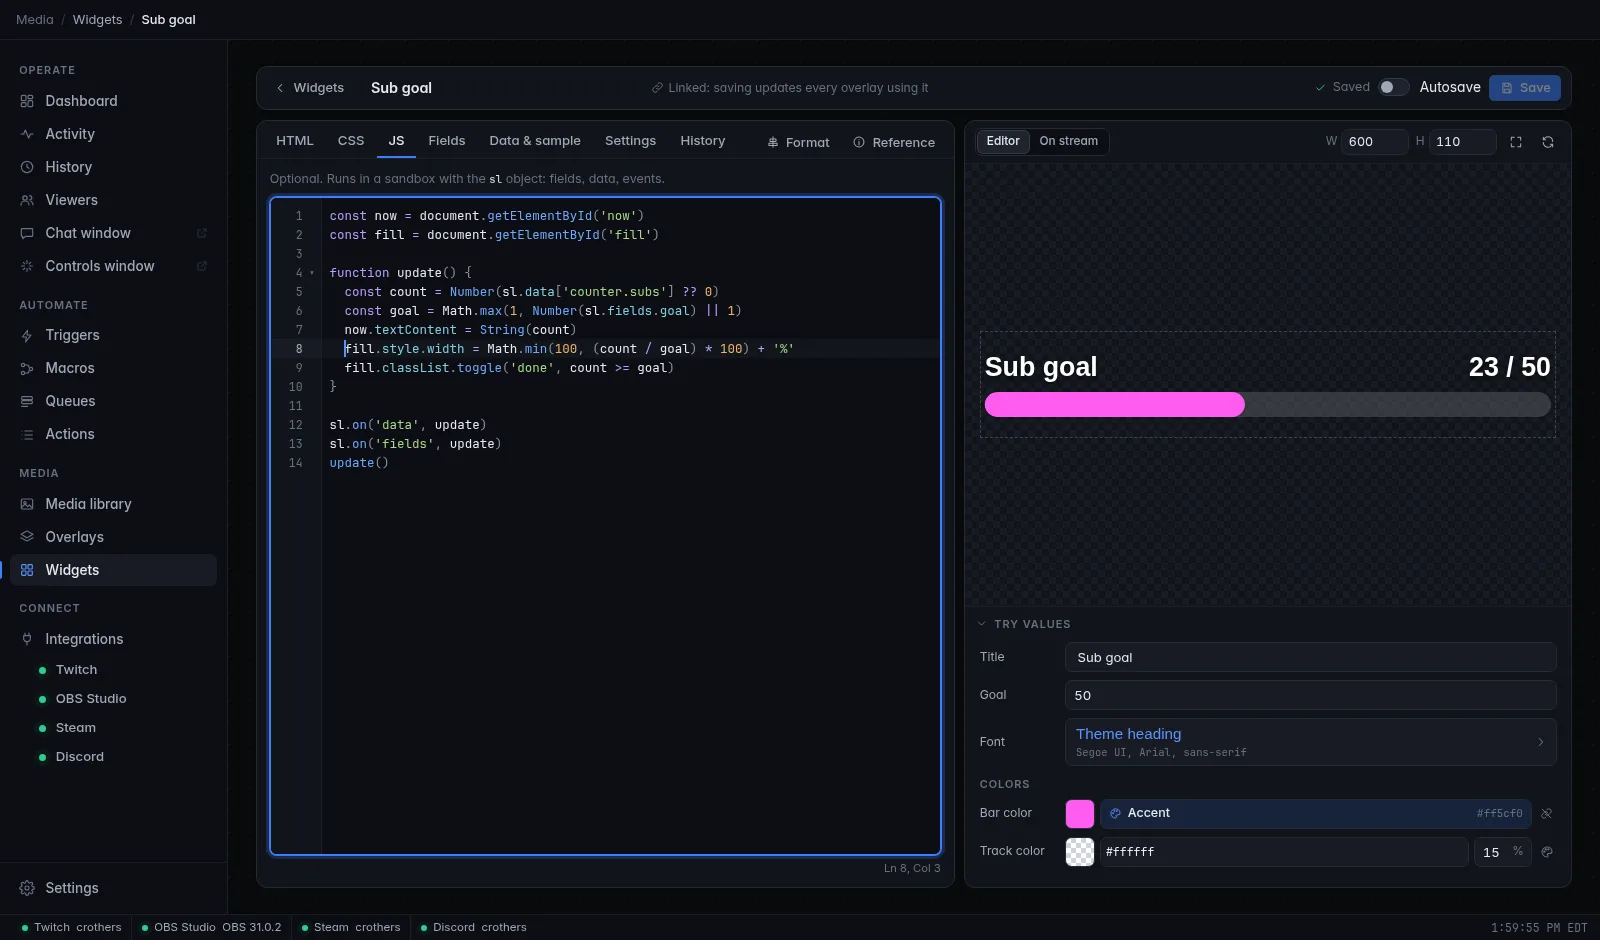Click the Viewers sidebar icon
Image resolution: width=1600 pixels, height=940 pixels.
(27, 200)
